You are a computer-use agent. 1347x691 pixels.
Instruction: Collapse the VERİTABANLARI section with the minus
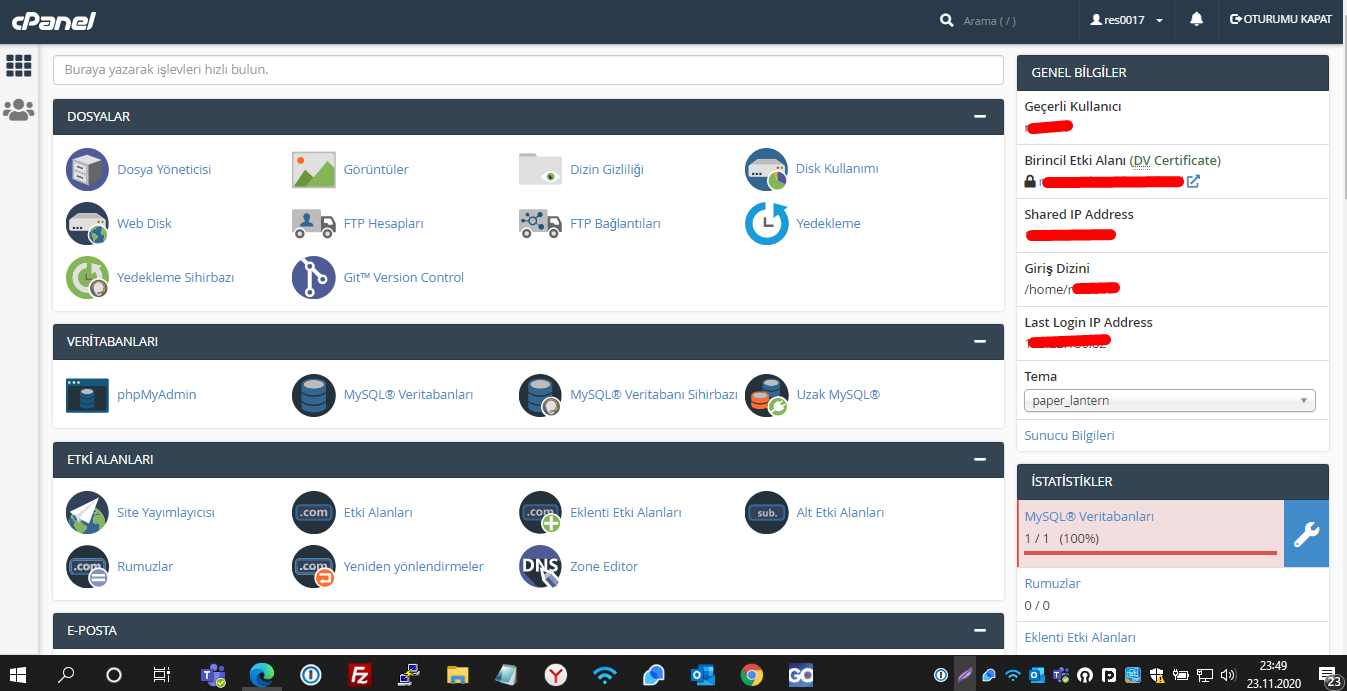click(980, 341)
